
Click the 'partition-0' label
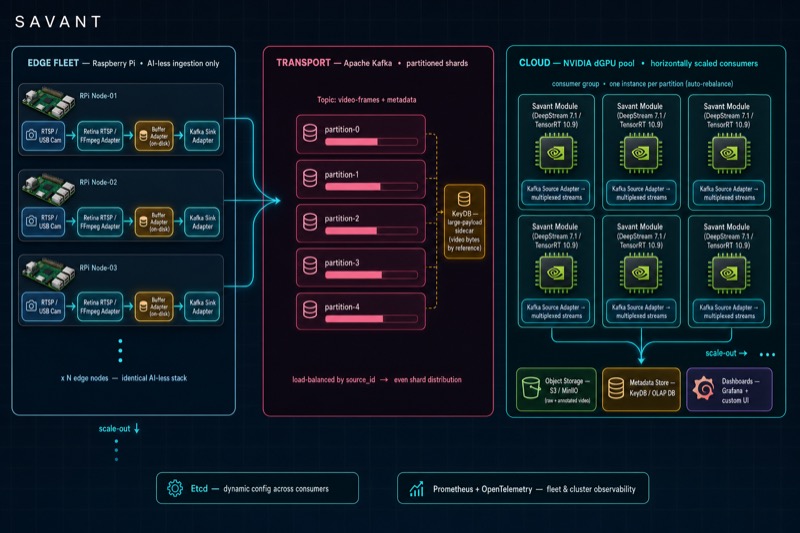coord(342,129)
